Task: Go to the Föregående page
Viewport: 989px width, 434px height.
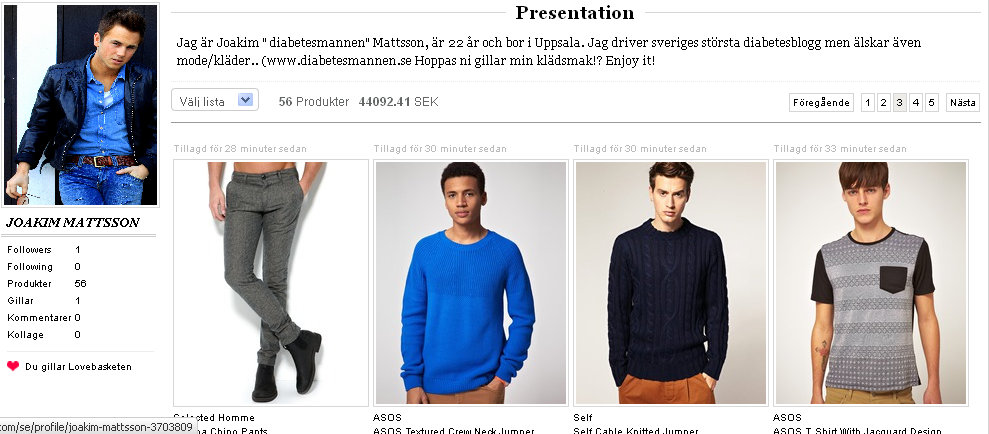Action: pyautogui.click(x=821, y=102)
